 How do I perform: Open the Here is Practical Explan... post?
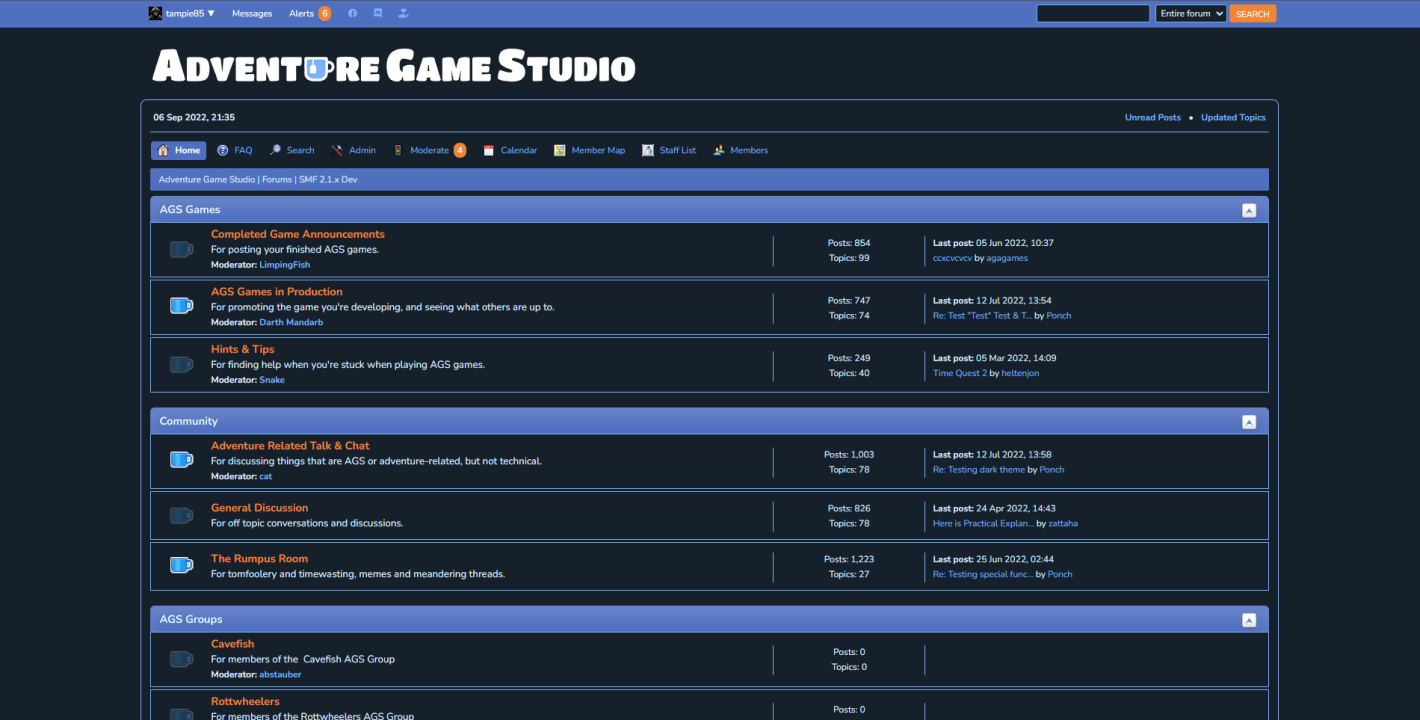pyautogui.click(x=984, y=523)
